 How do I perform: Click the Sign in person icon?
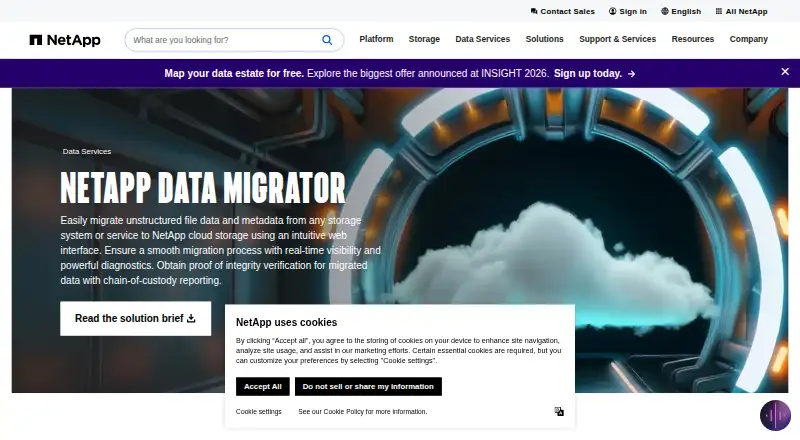coord(612,11)
